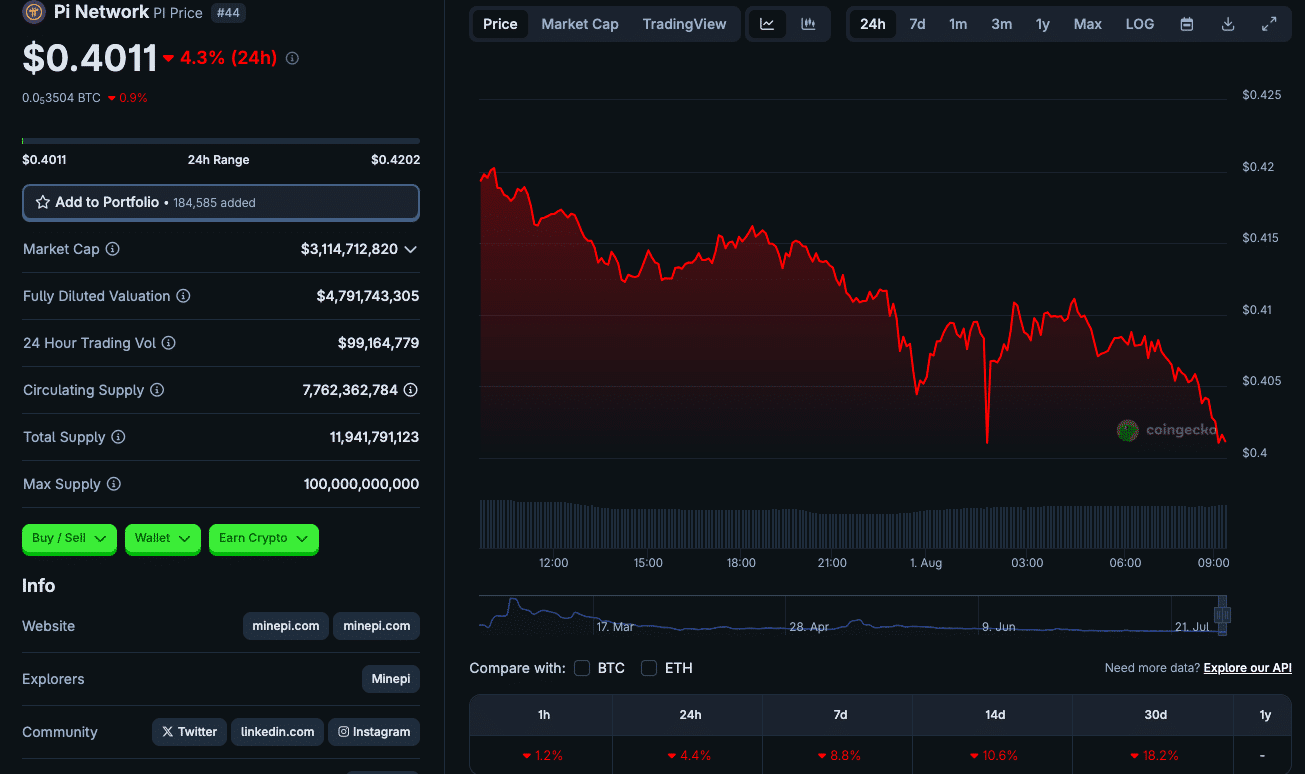Select 1y time range
The image size is (1305, 774).
click(x=1043, y=24)
